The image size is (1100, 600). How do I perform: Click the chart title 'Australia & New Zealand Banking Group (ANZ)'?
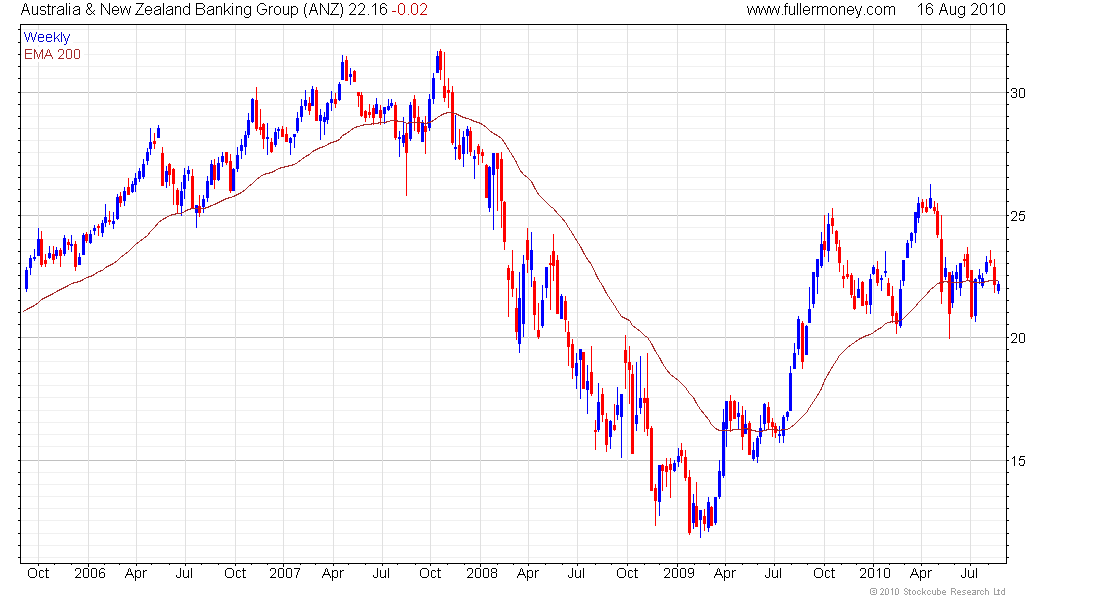click(x=182, y=10)
